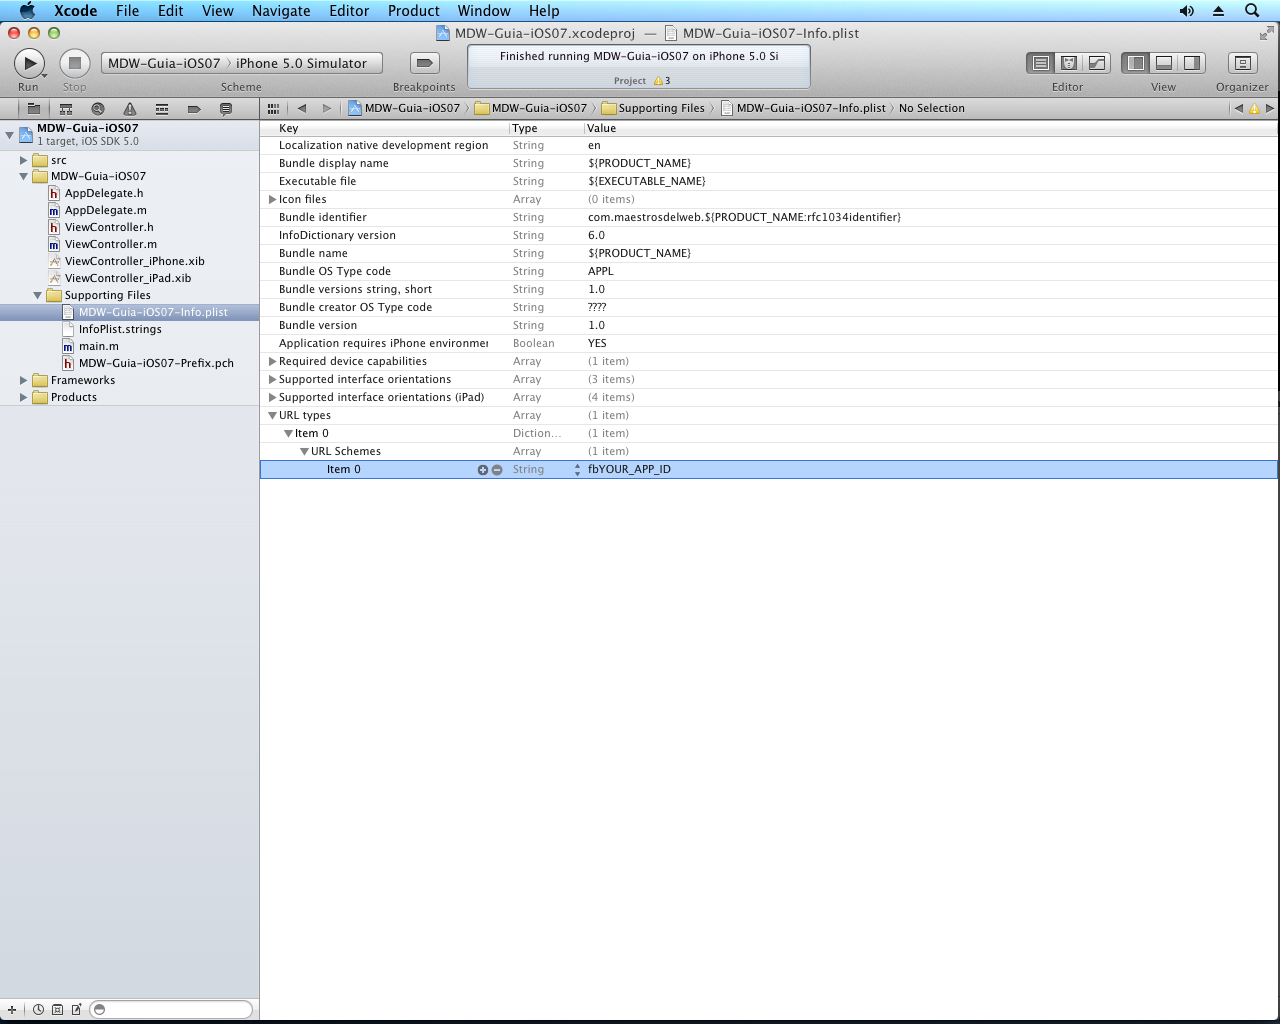Show the Search navigator
1280x1024 pixels.
point(98,108)
